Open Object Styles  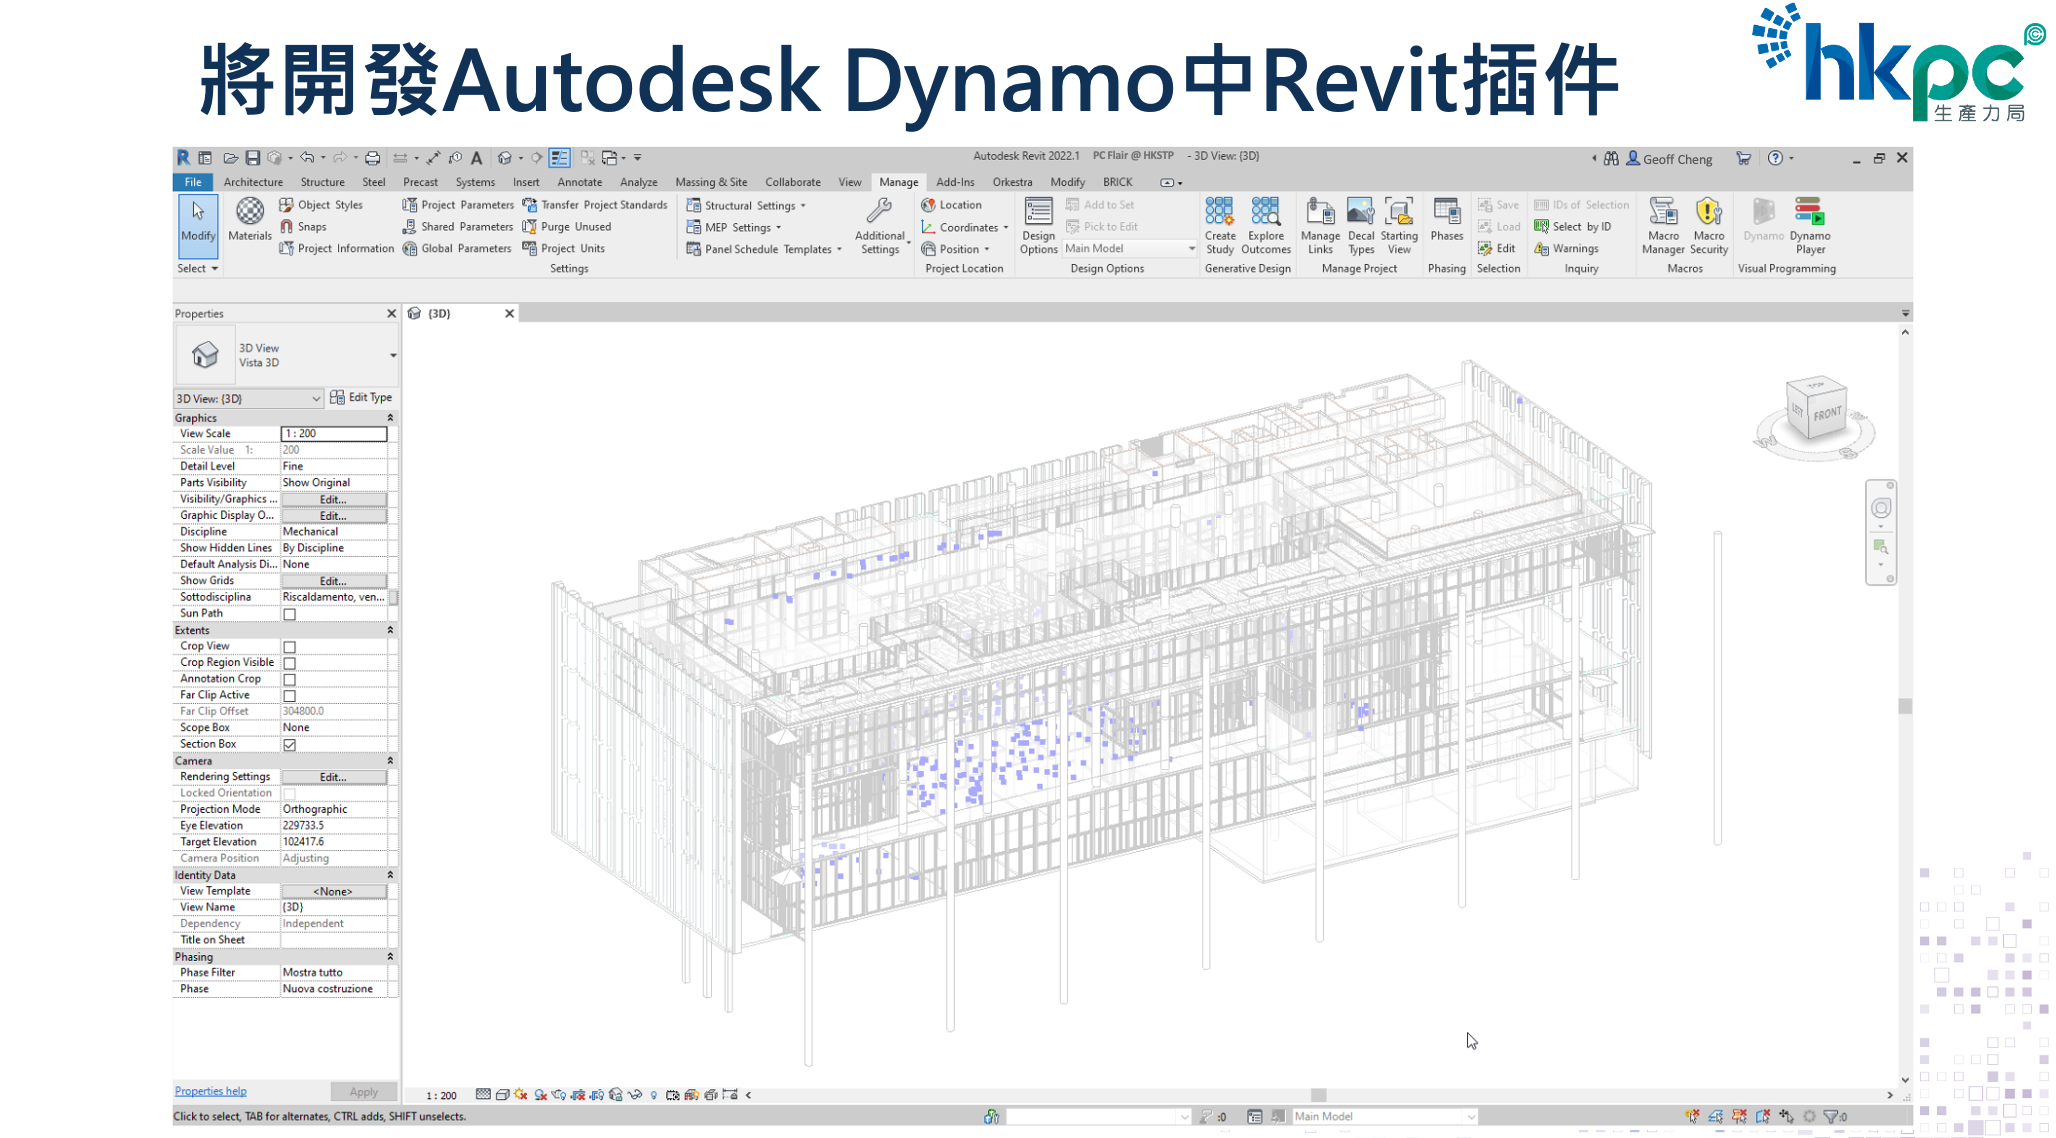tap(321, 205)
